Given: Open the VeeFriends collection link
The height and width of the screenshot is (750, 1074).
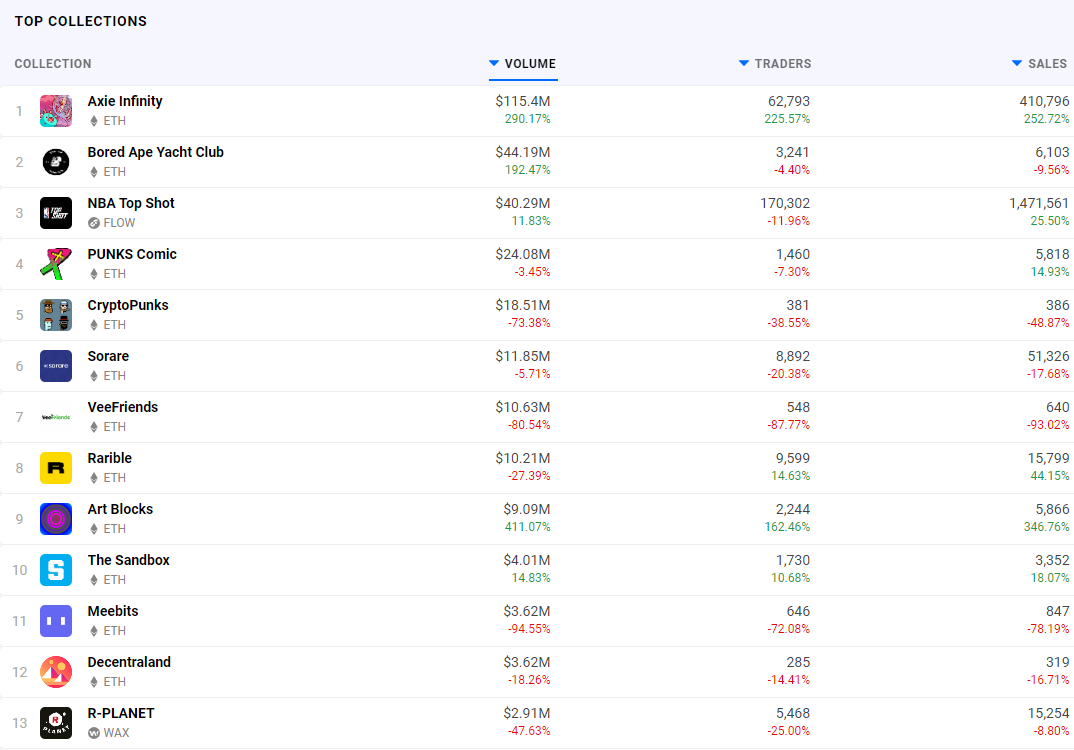Looking at the screenshot, I should [x=123, y=408].
